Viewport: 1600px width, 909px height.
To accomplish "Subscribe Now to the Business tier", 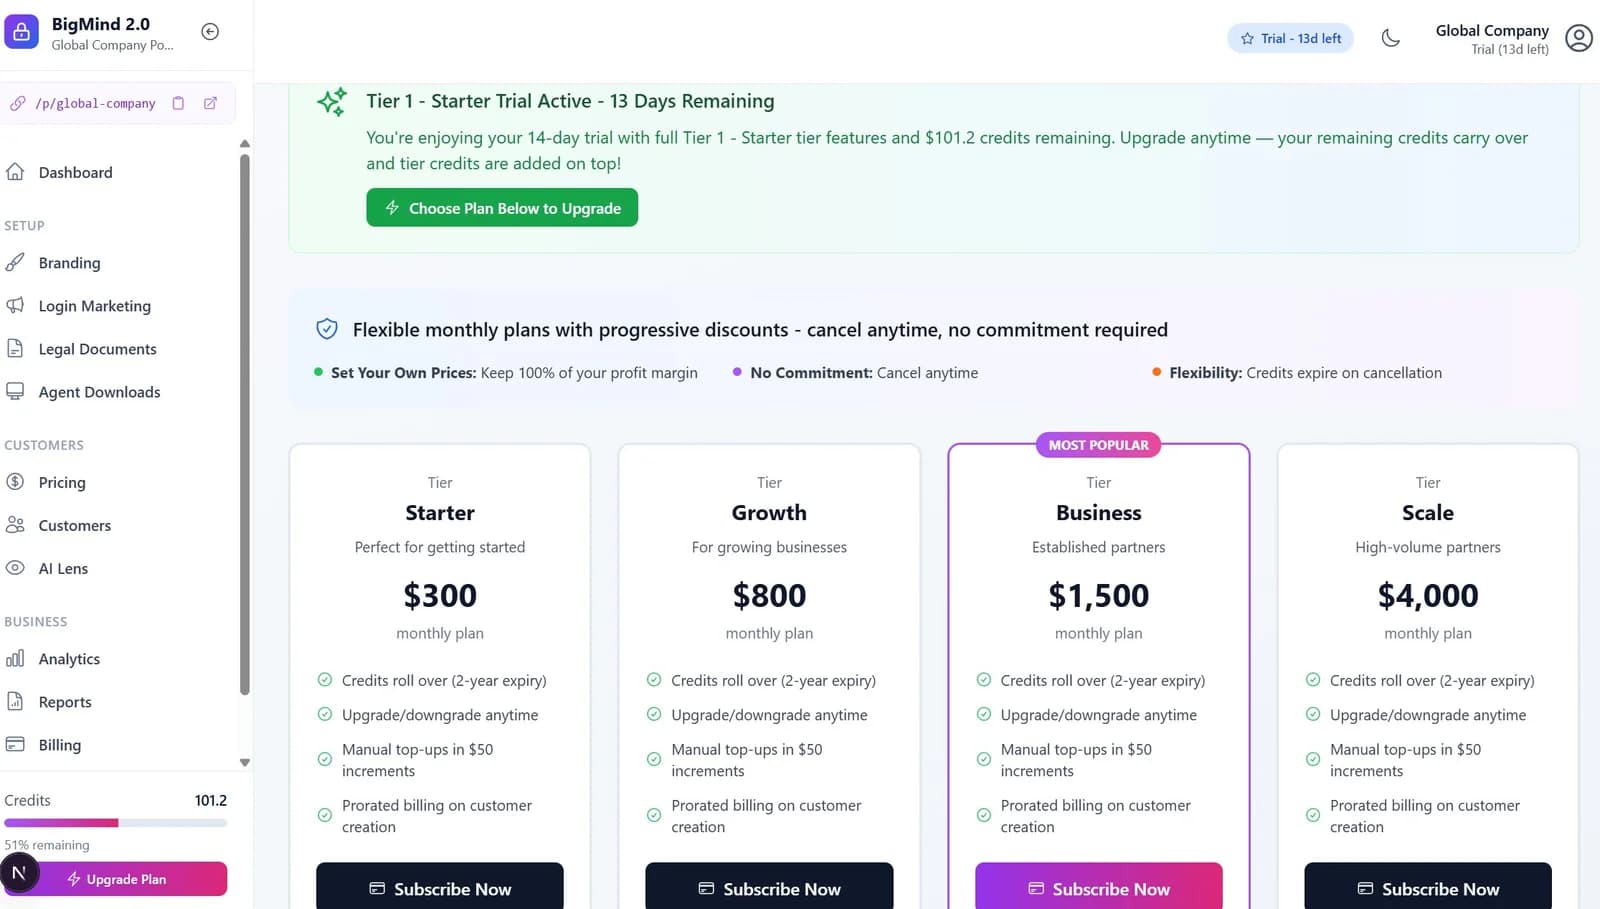I will pos(1098,888).
